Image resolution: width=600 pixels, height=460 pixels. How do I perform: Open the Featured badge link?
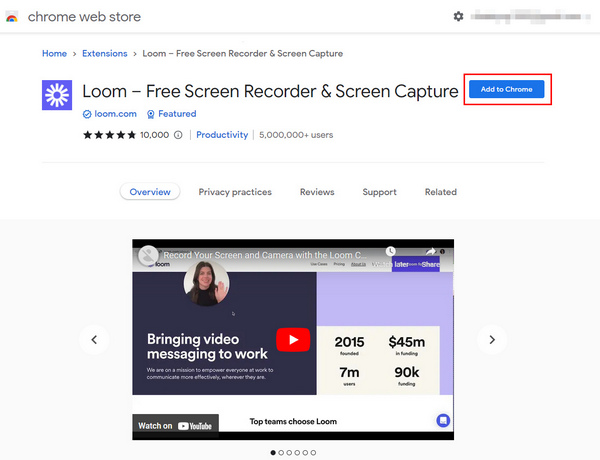coord(177,114)
